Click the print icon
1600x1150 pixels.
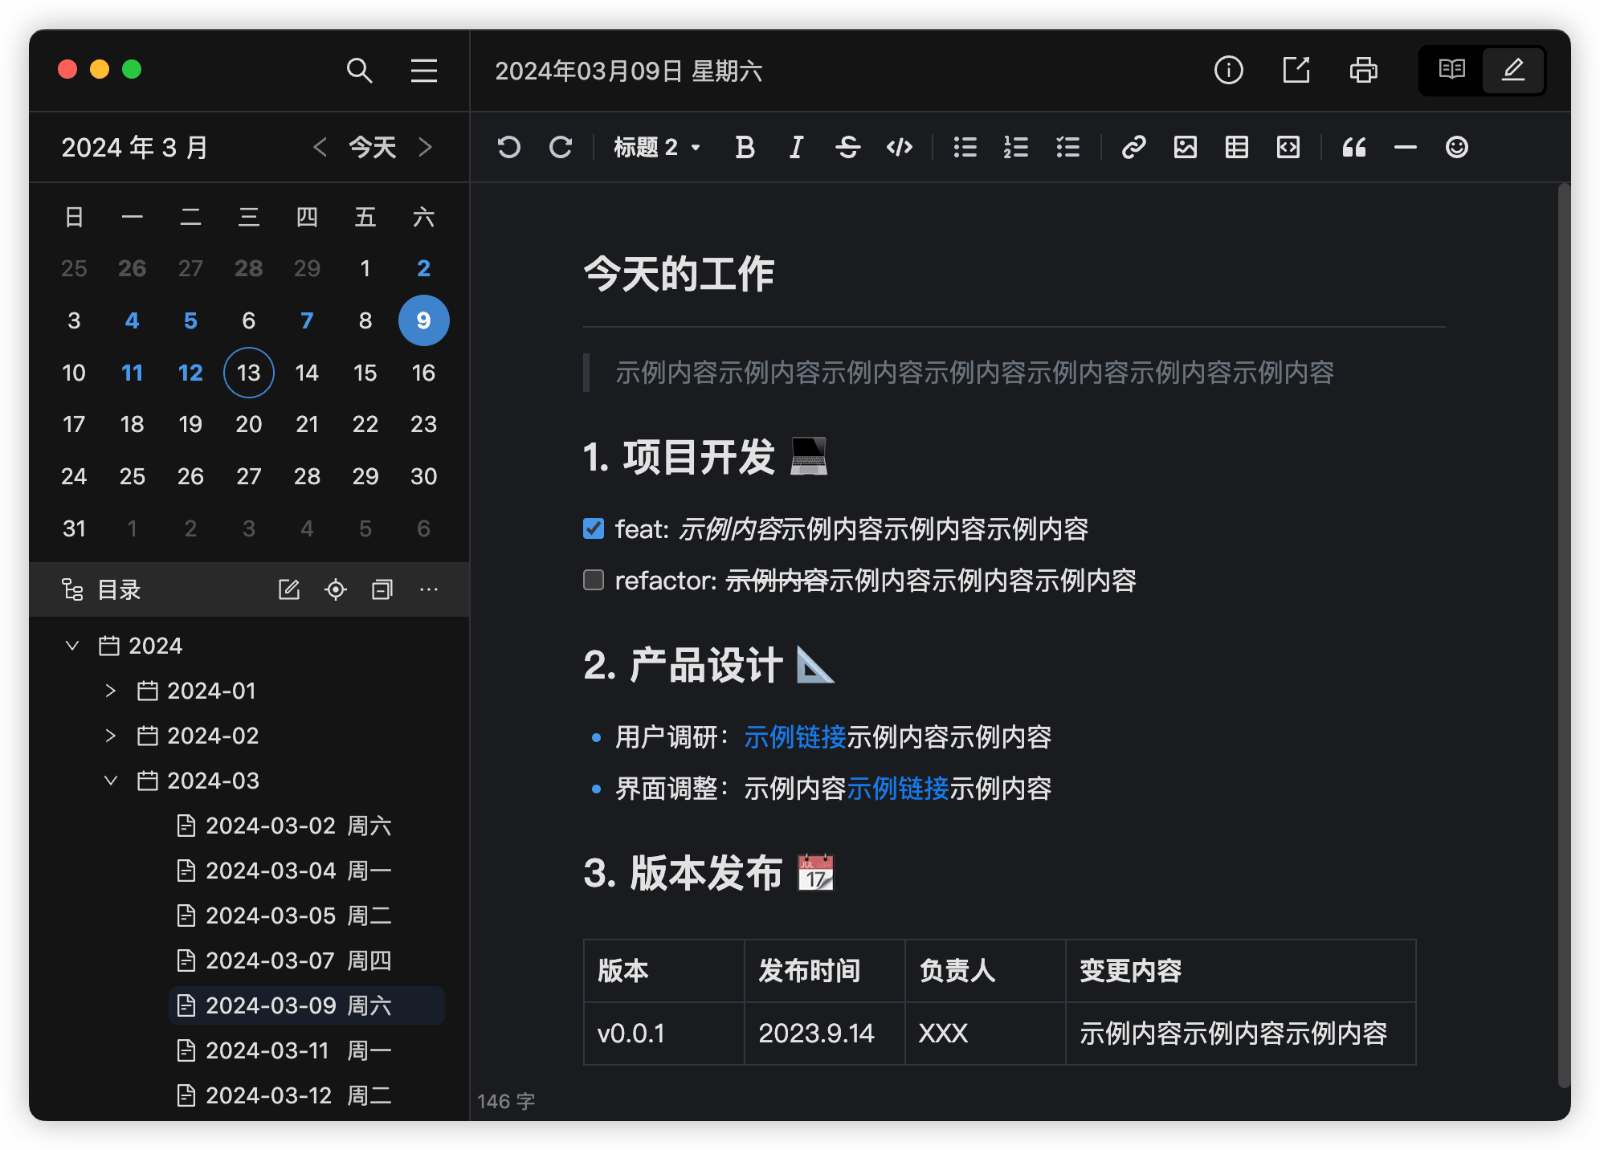click(1363, 70)
